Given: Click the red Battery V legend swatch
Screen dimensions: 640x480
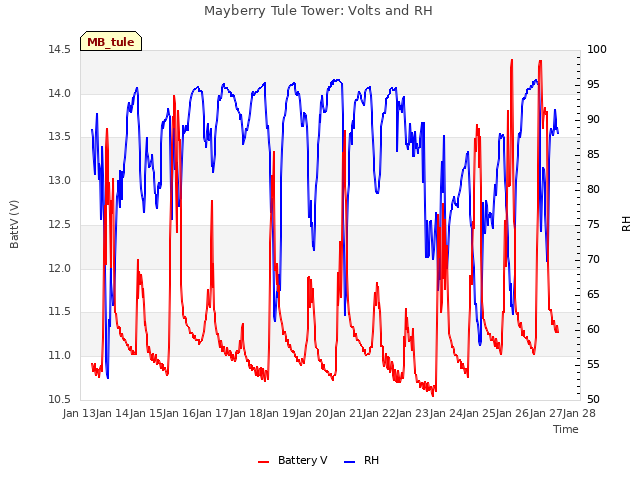Looking at the screenshot, I should click(264, 462).
